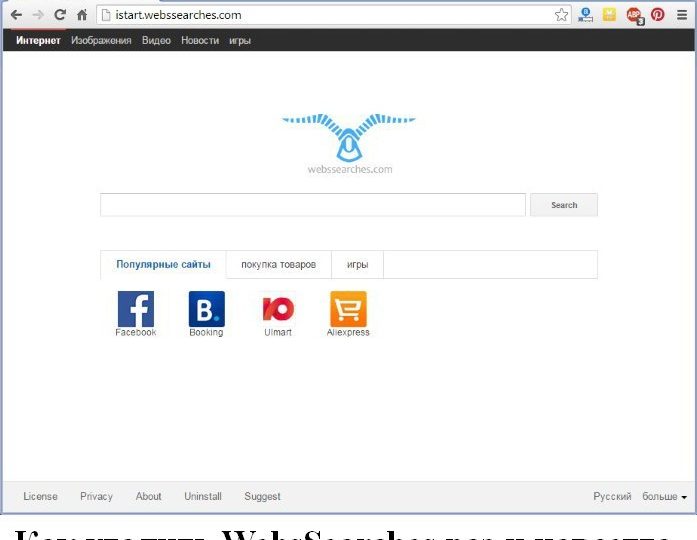Open the Privacy footer link
This screenshot has width=697, height=540.
pos(96,496)
